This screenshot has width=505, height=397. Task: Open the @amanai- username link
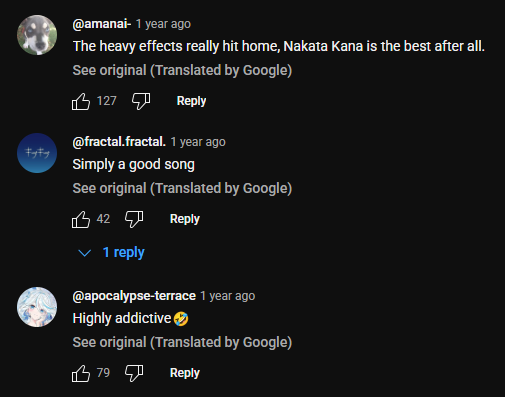coord(102,24)
